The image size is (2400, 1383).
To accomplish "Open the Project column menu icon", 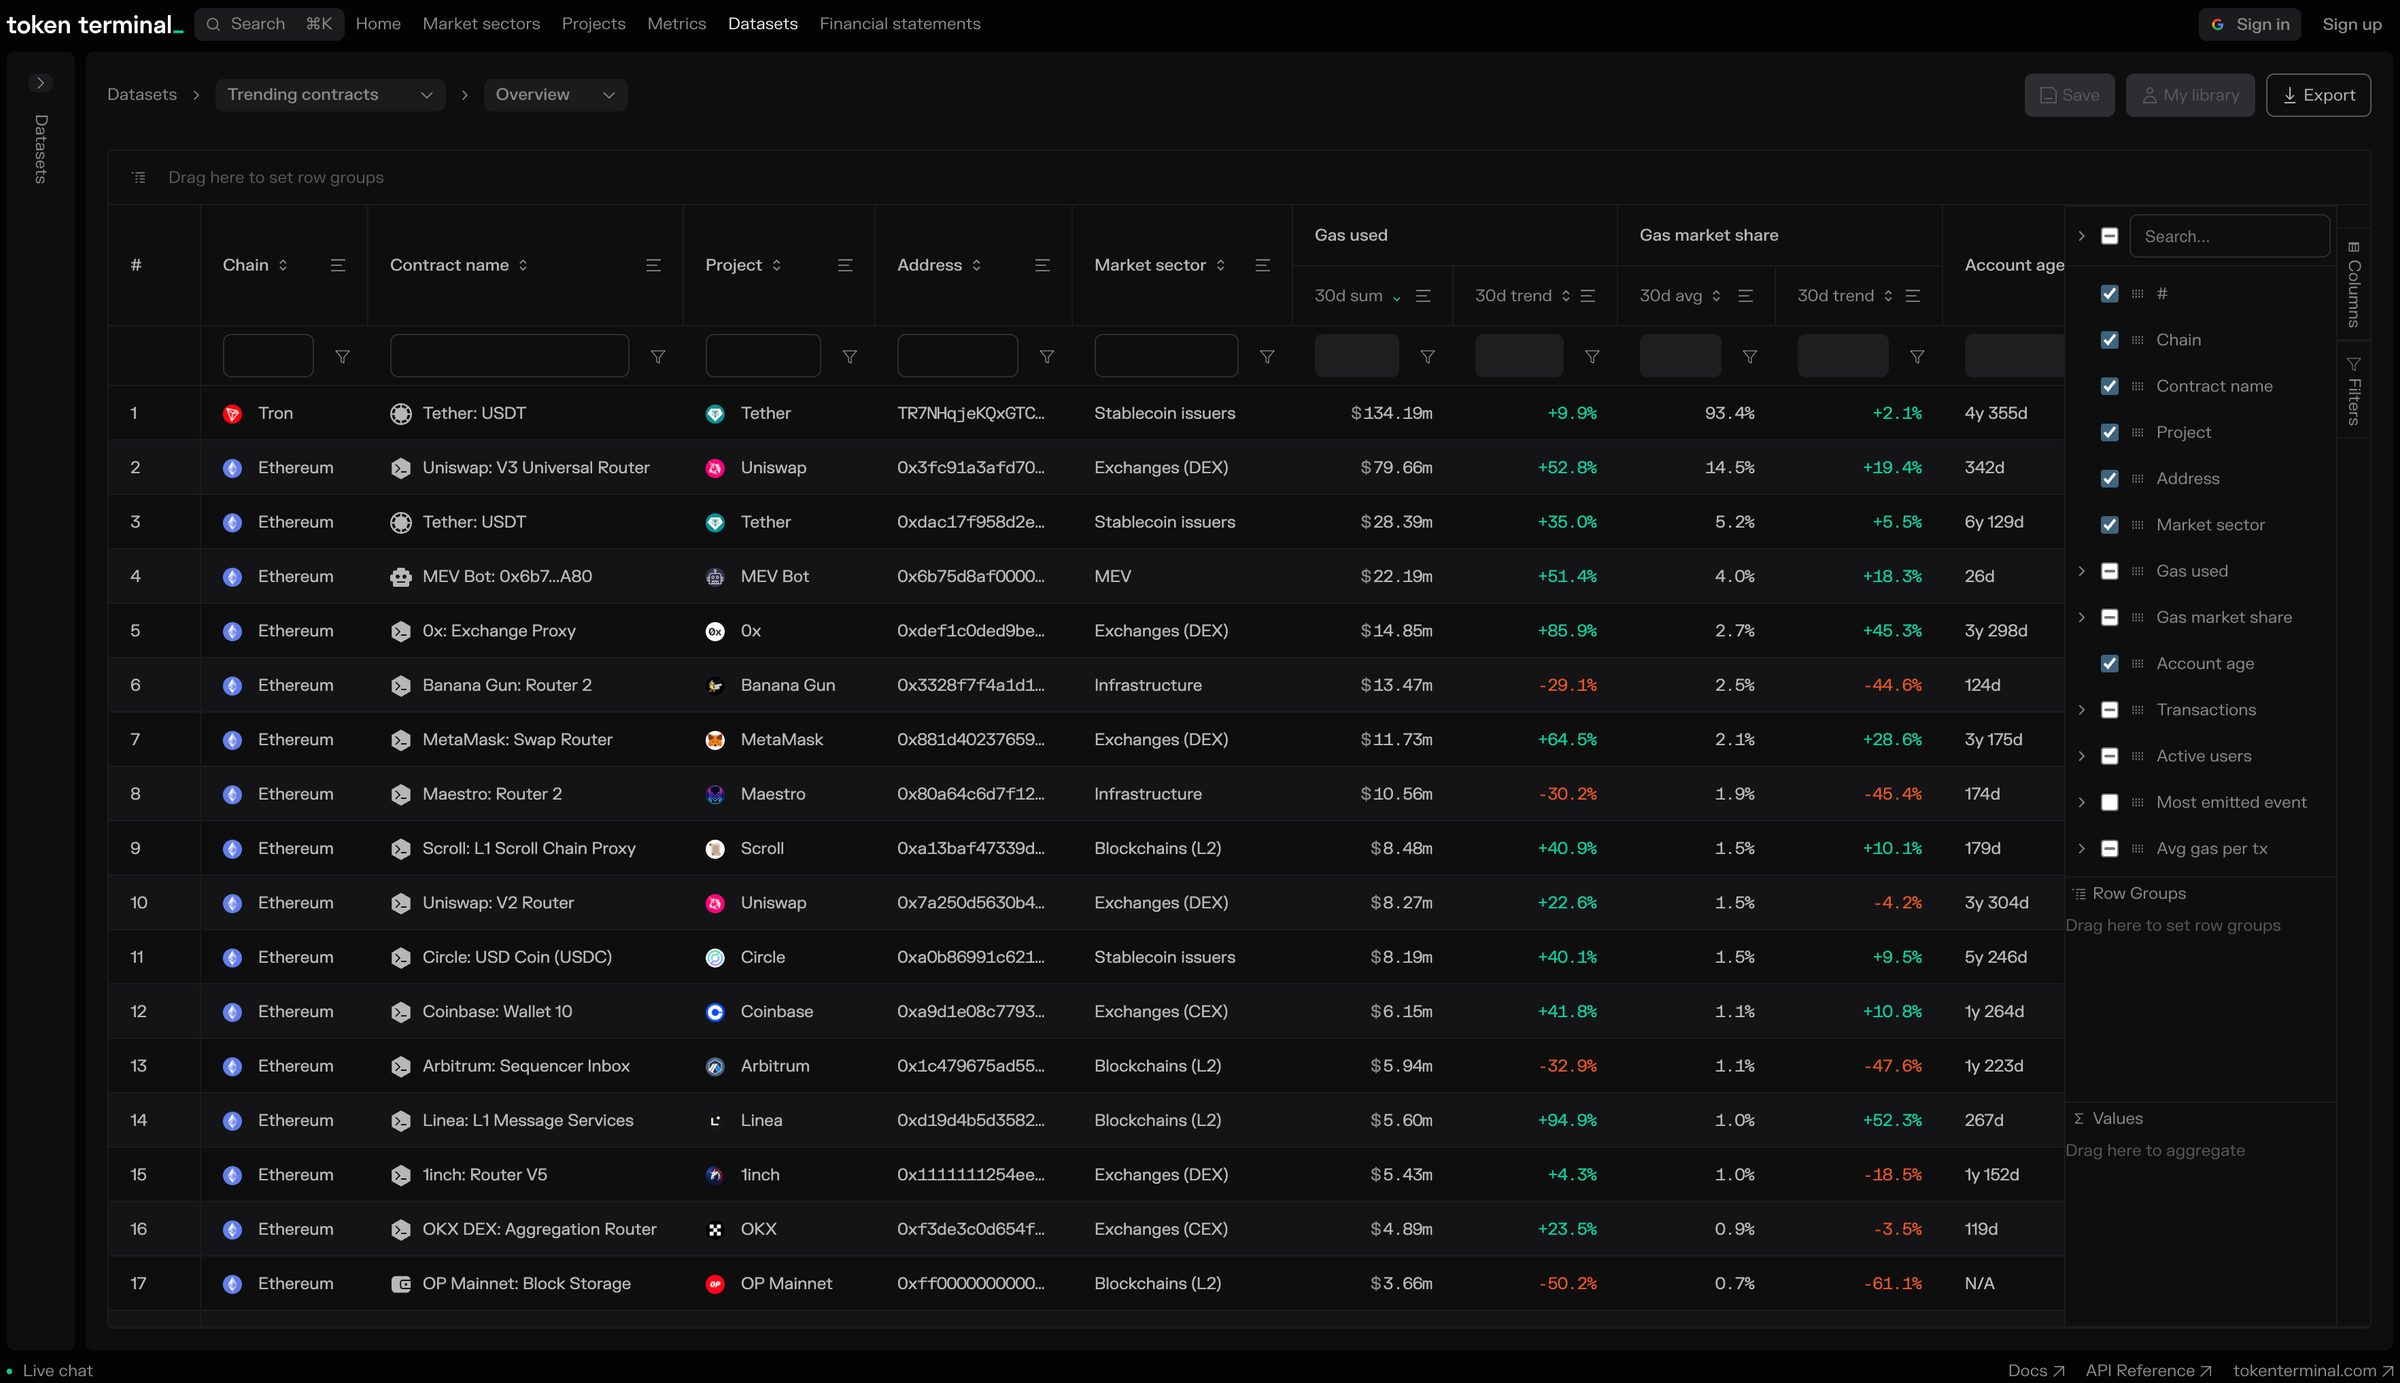I will [844, 265].
